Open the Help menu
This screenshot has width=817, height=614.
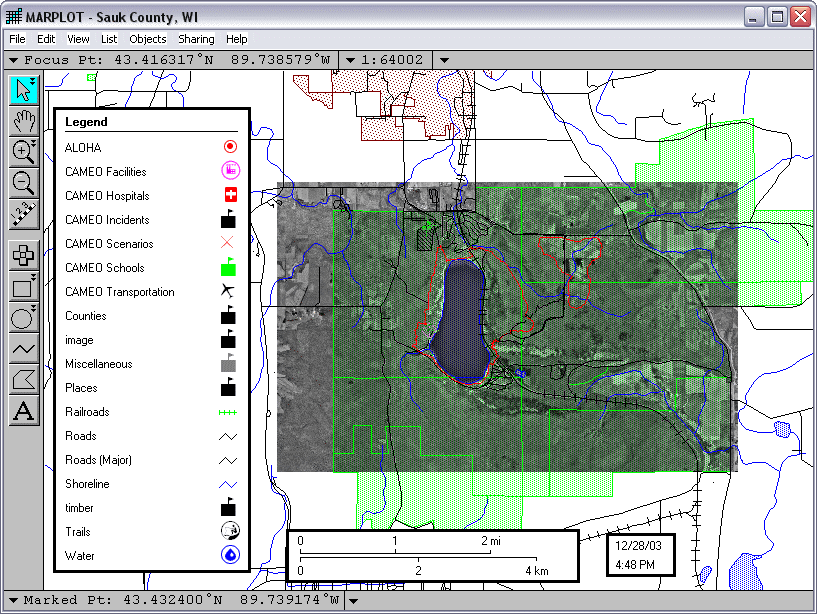[237, 39]
